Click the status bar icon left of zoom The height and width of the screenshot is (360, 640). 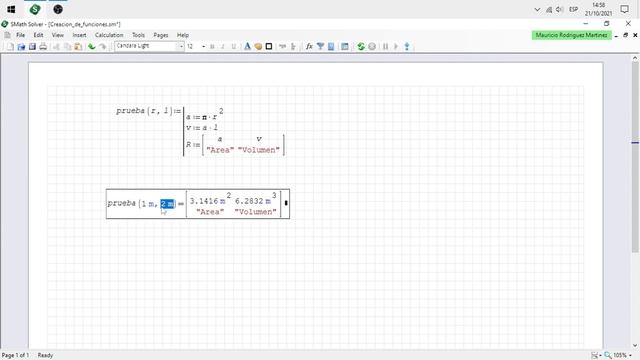point(595,356)
